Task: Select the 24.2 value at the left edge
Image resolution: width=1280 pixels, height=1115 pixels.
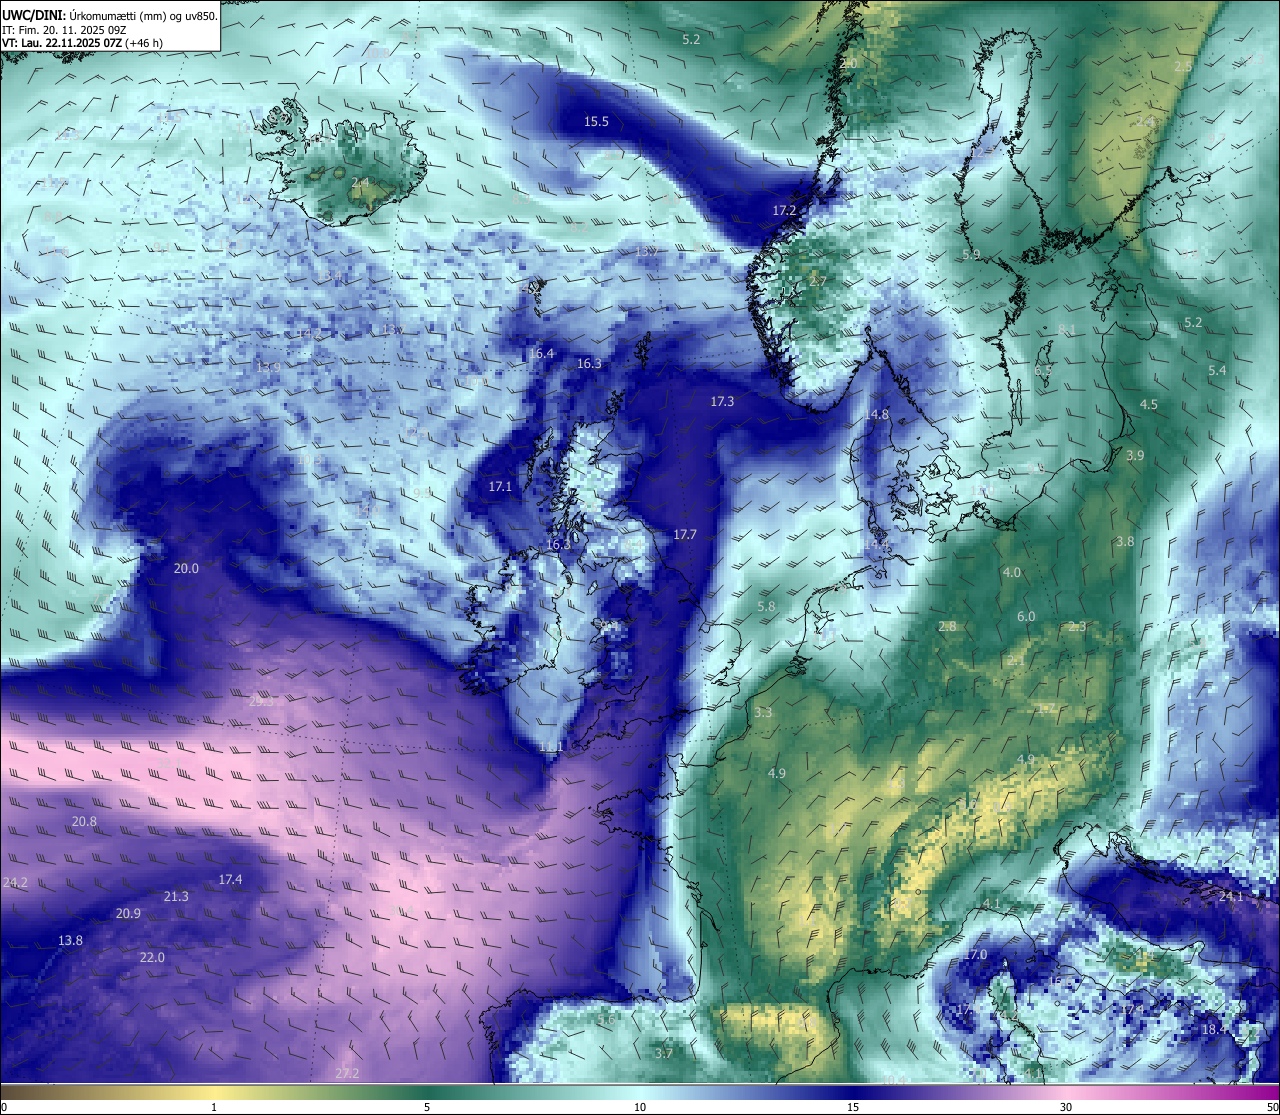Action: (x=15, y=882)
